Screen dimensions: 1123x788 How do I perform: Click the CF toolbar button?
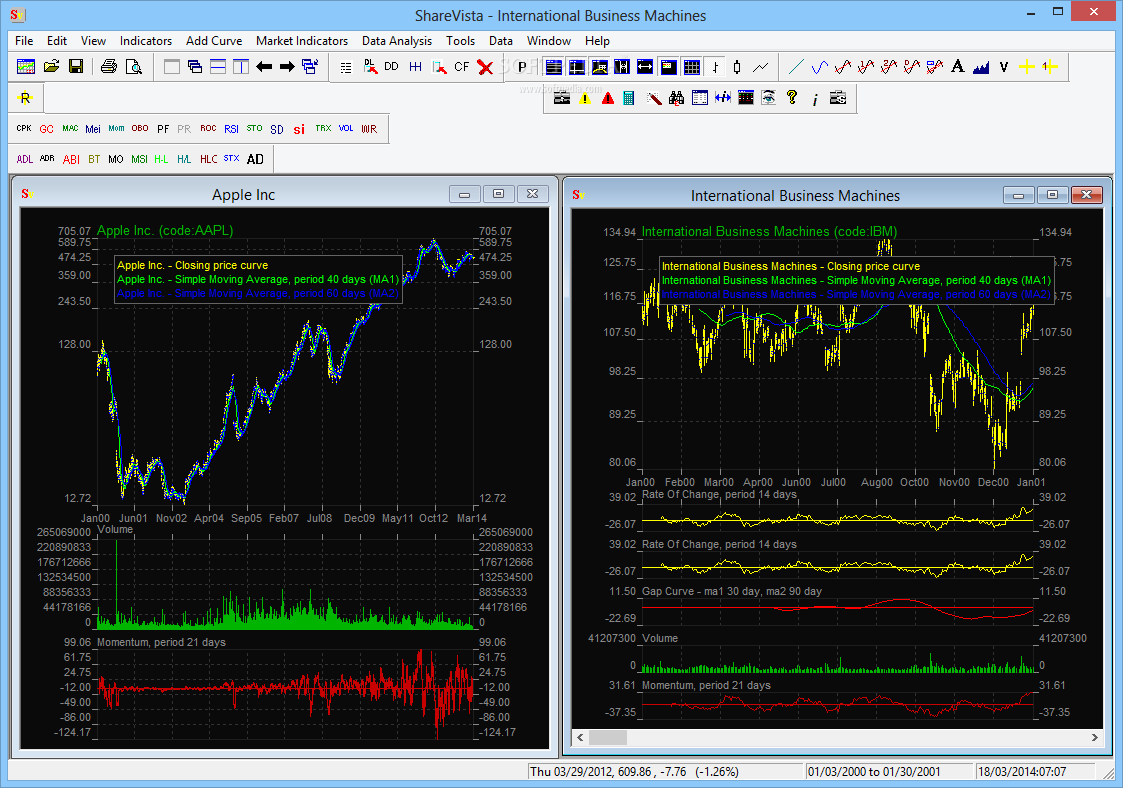click(x=461, y=67)
